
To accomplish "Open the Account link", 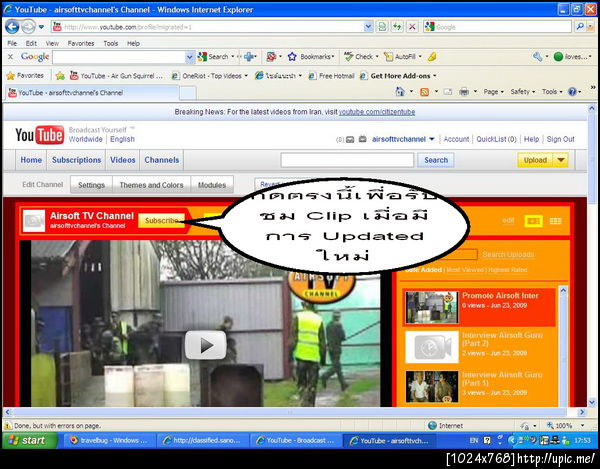I will (456, 139).
